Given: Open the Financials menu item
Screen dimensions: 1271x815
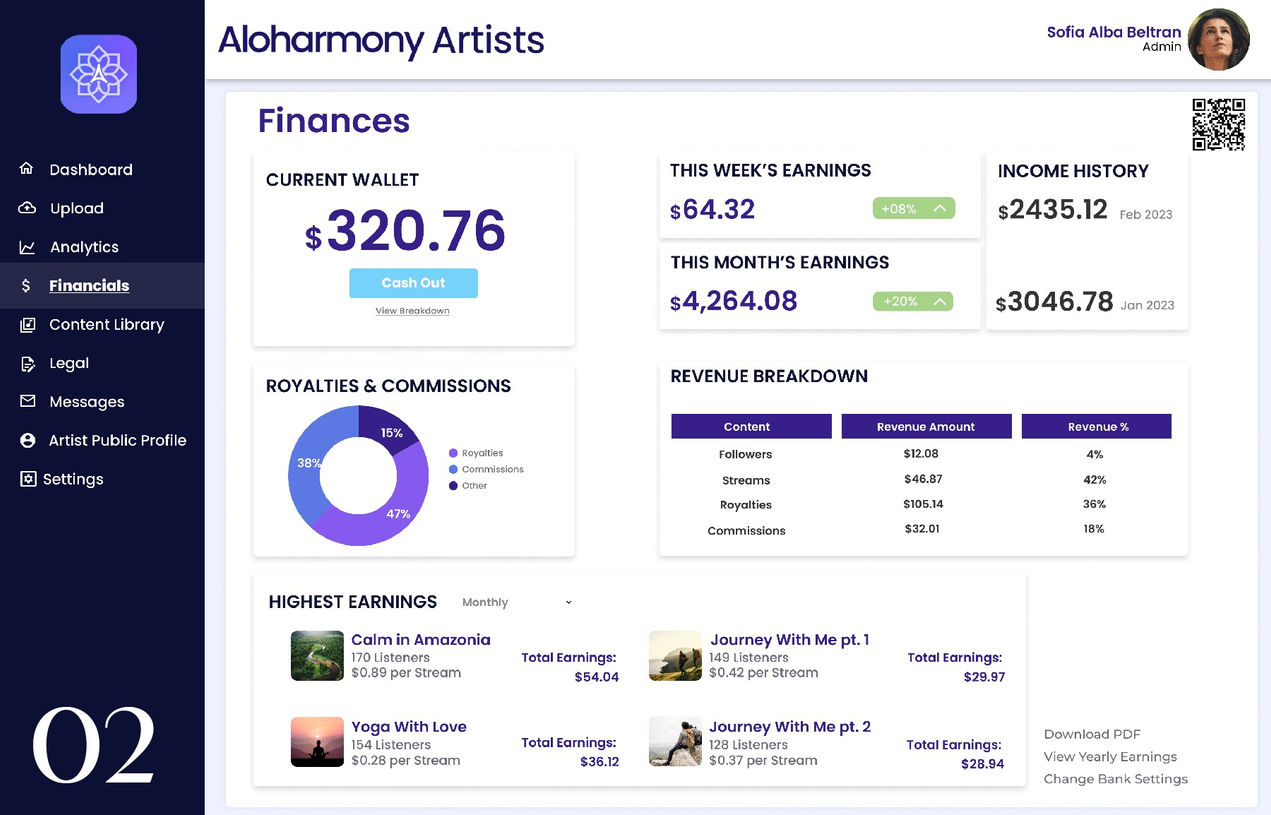Looking at the screenshot, I should tap(89, 286).
